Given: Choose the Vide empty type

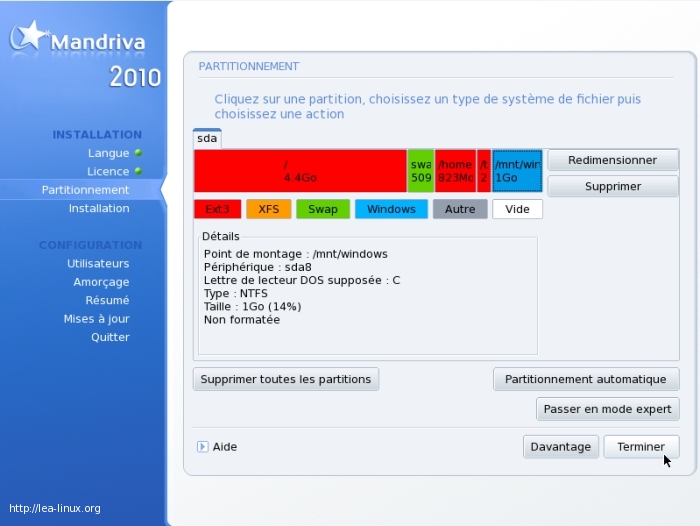Looking at the screenshot, I should click(x=517, y=209).
